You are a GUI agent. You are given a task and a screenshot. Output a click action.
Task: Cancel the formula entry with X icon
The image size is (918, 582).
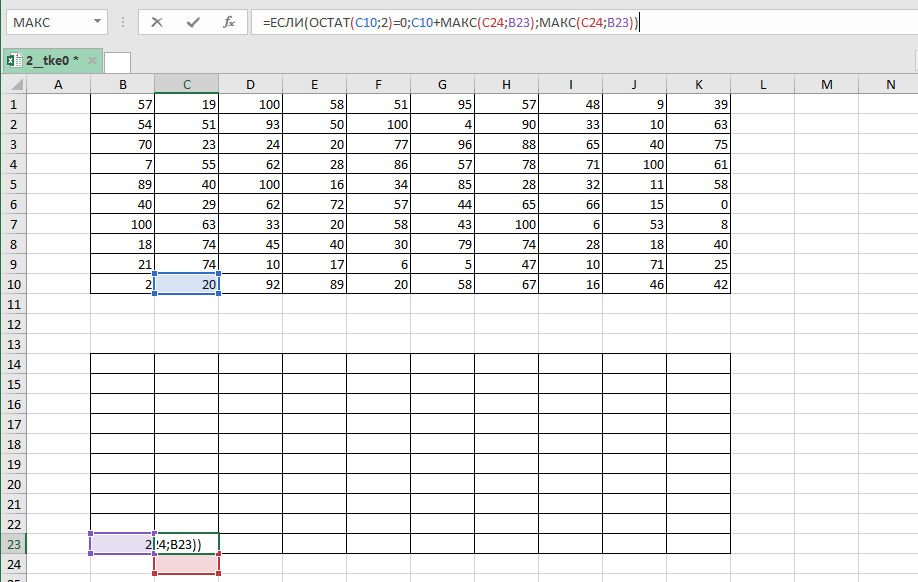point(157,22)
